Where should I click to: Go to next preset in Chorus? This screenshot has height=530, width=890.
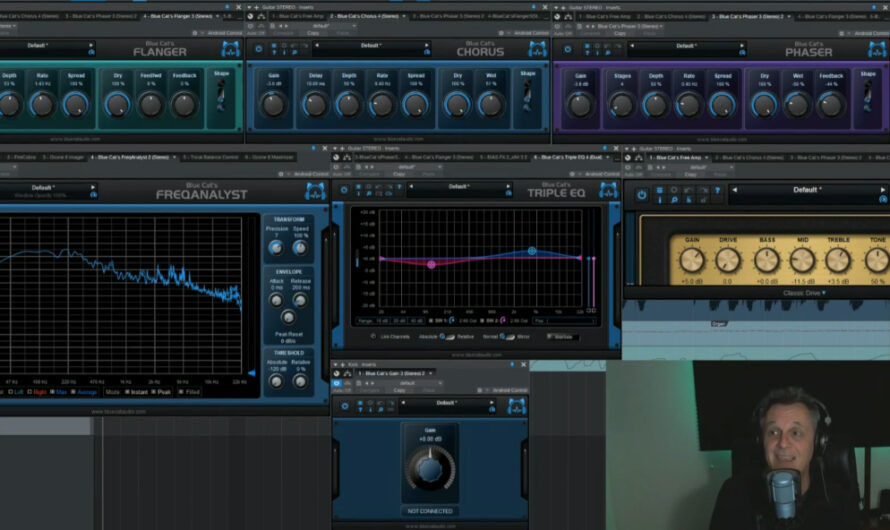pos(427,45)
